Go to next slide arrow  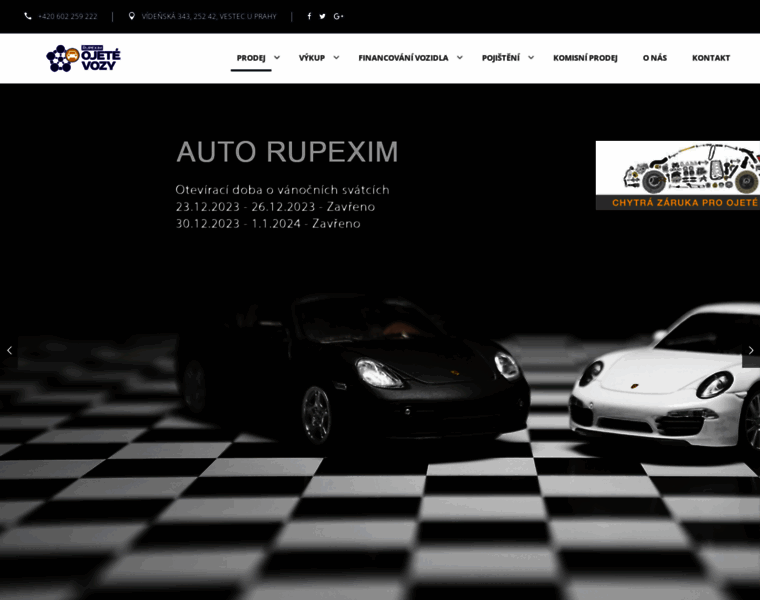tap(751, 350)
